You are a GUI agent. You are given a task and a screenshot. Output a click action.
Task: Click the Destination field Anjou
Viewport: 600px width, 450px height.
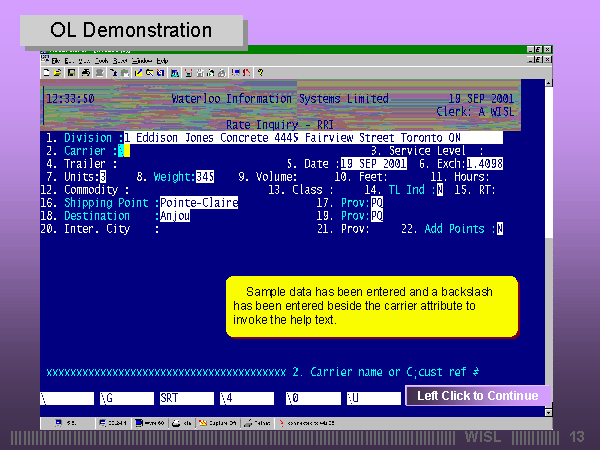tap(175, 215)
